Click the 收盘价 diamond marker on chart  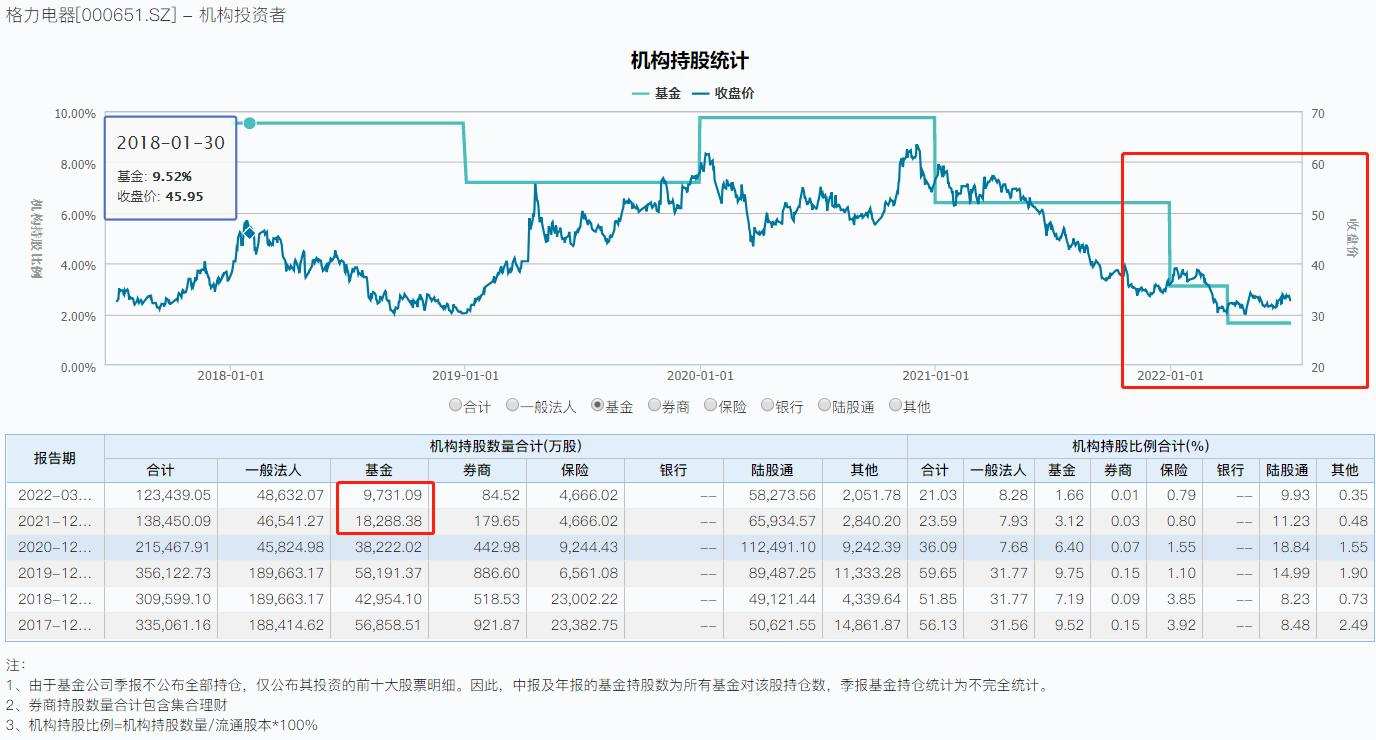[x=249, y=232]
